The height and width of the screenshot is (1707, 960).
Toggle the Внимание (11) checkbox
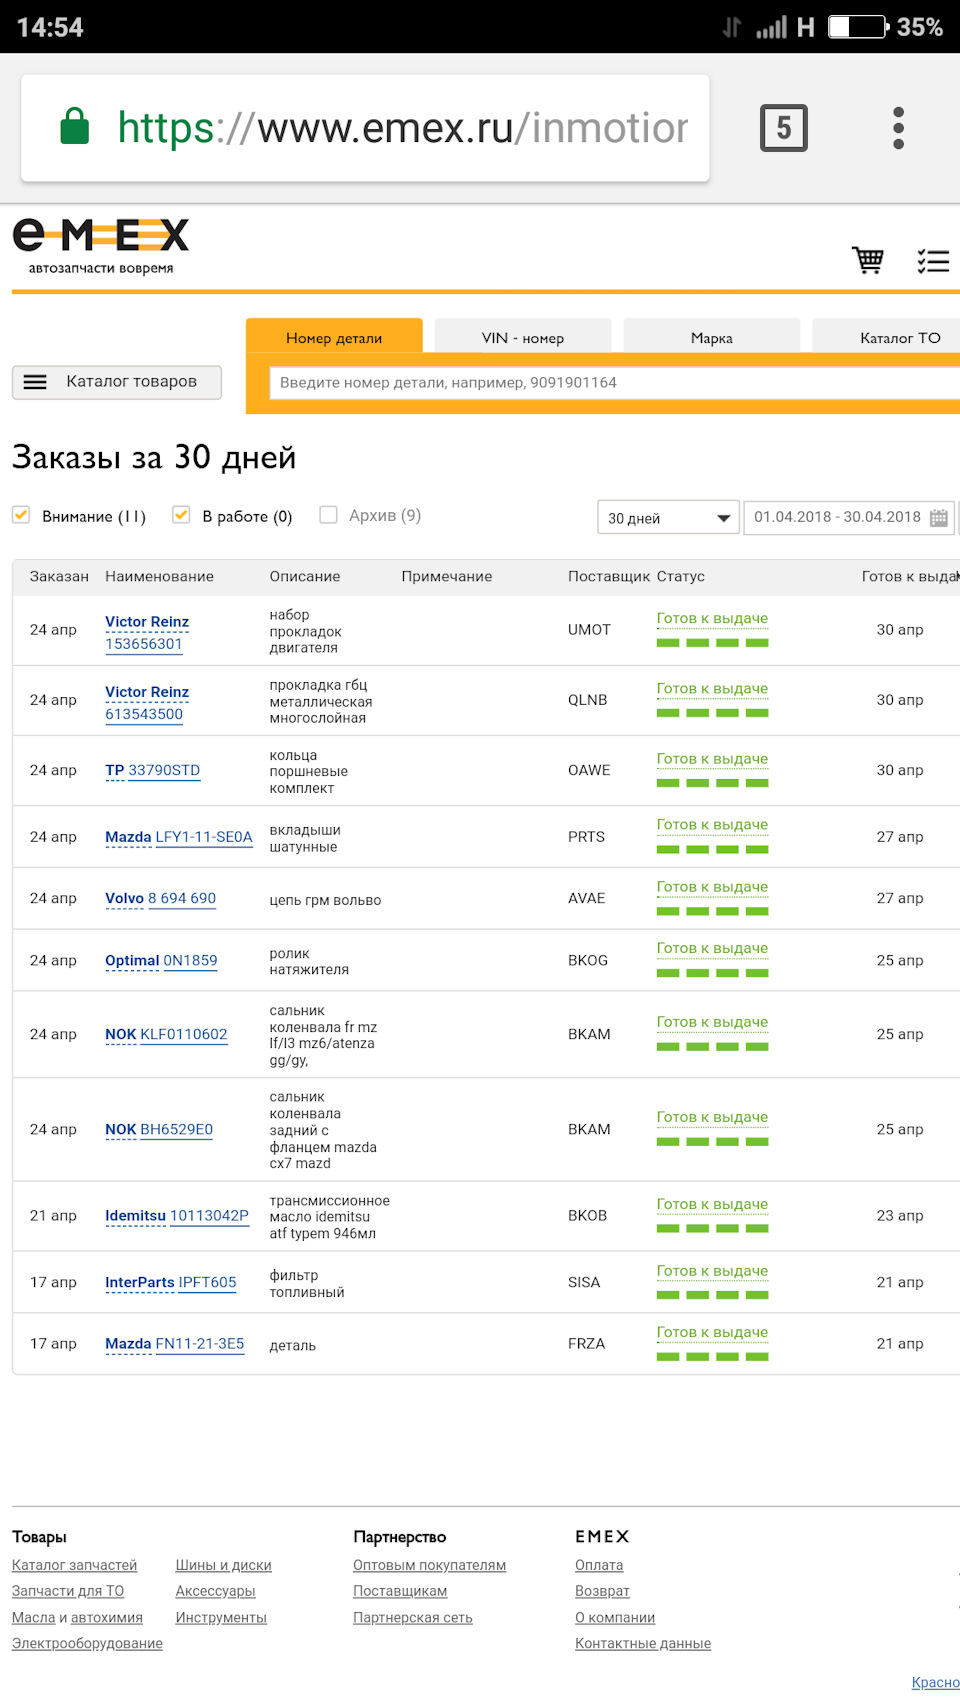(21, 515)
